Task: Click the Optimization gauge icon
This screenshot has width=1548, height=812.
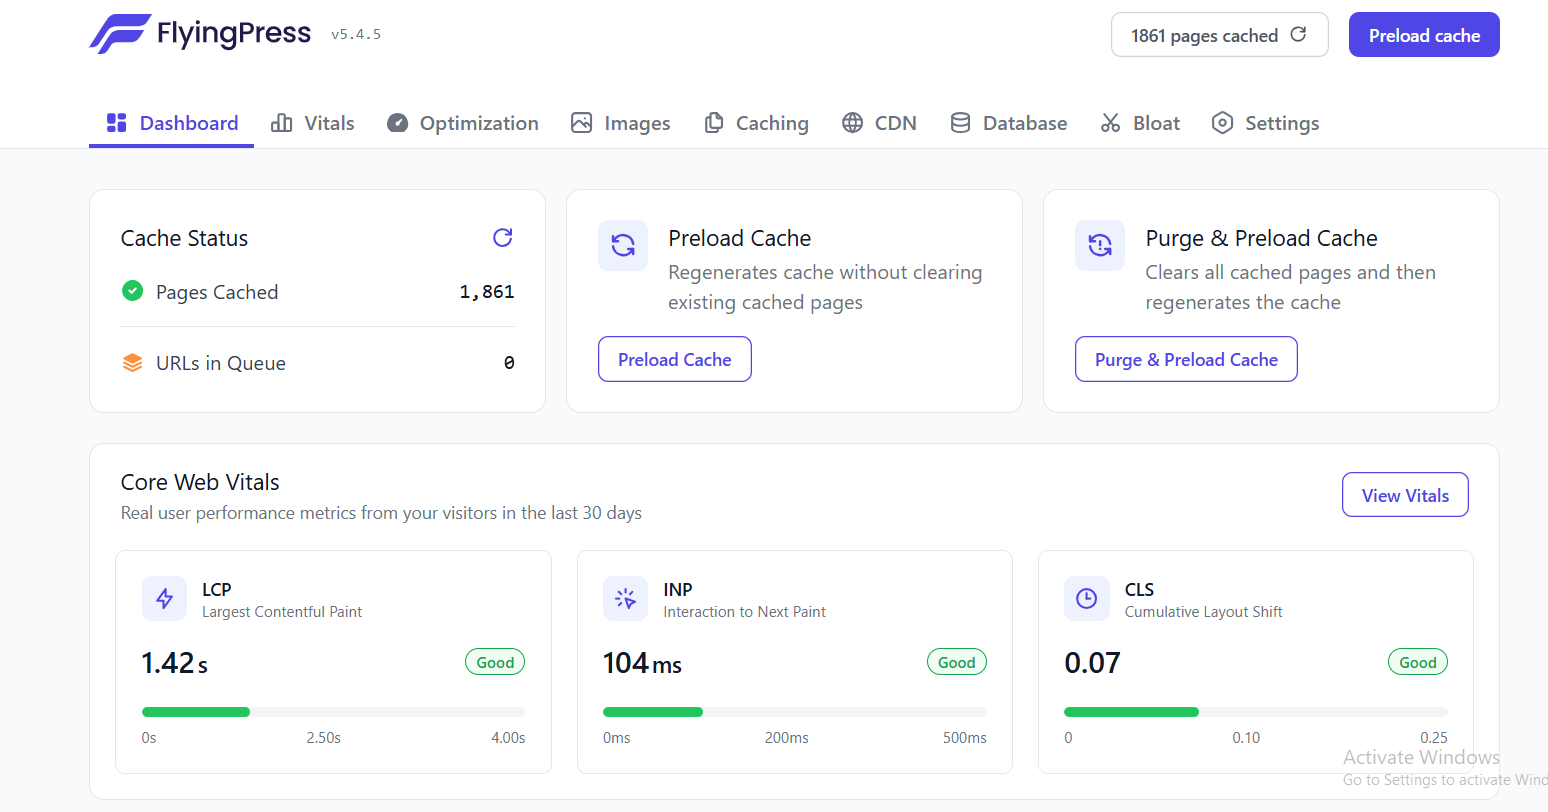Action: pos(397,123)
